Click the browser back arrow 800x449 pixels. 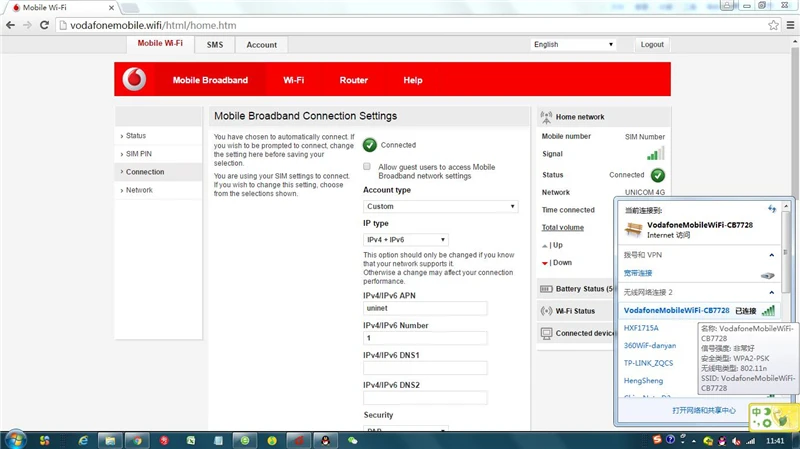(10, 25)
